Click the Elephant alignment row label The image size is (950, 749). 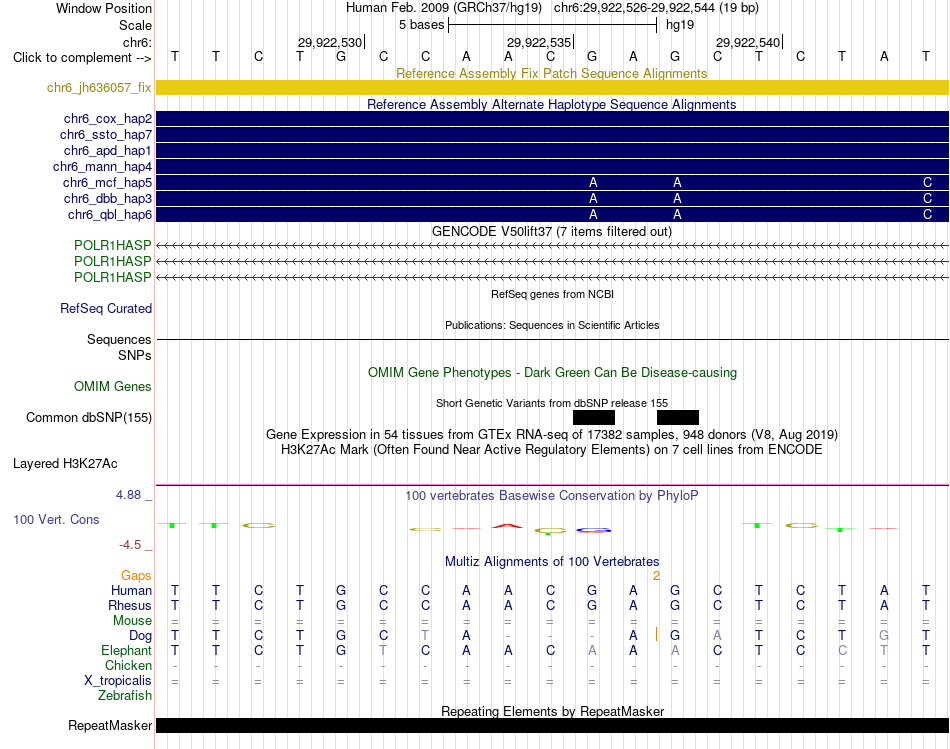click(x=126, y=651)
